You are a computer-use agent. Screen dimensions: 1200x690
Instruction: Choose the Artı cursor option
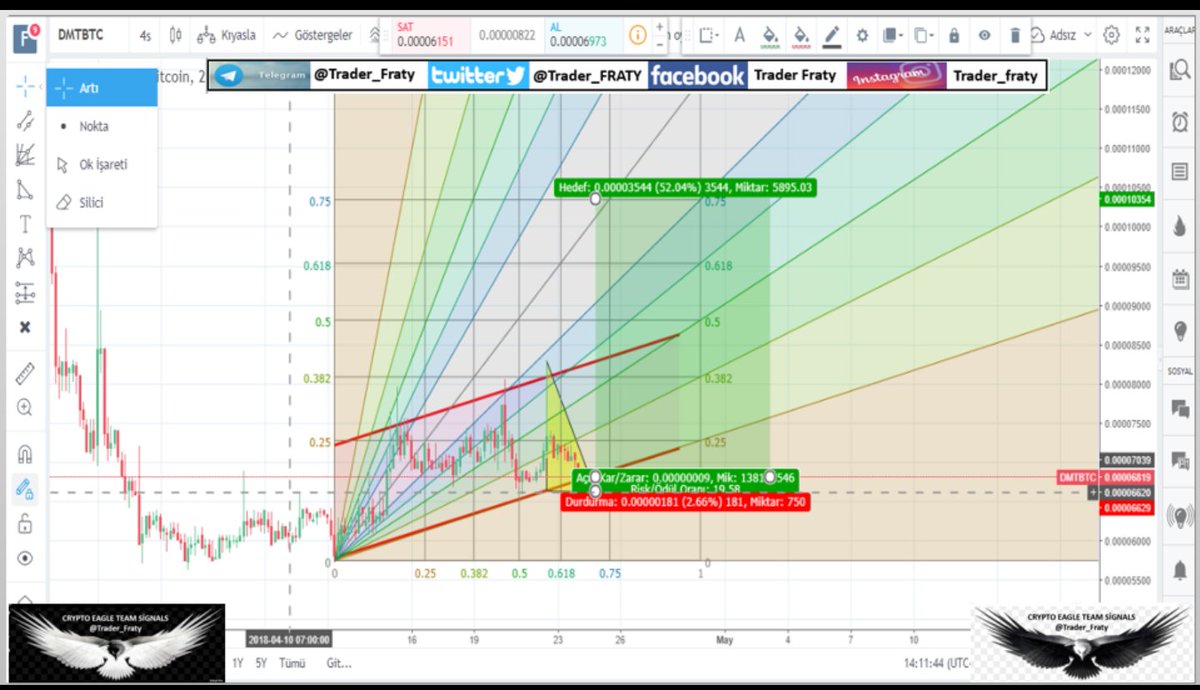coord(102,88)
